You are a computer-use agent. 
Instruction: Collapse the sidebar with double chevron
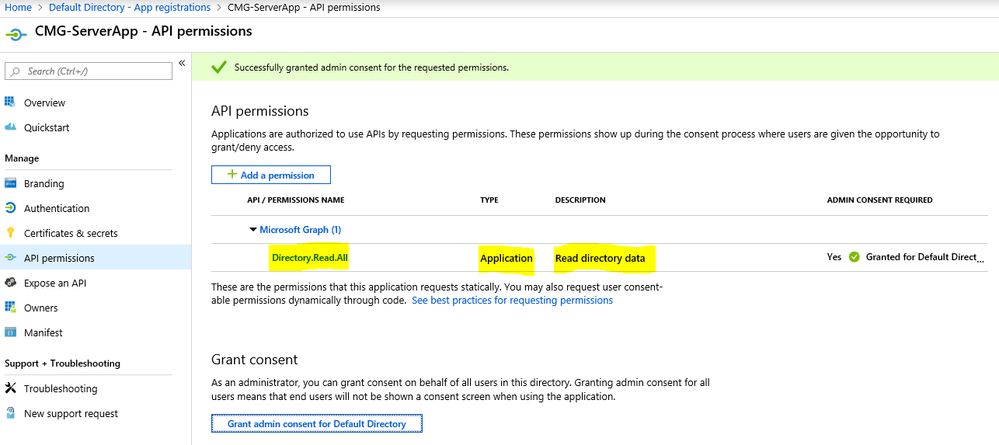click(182, 63)
